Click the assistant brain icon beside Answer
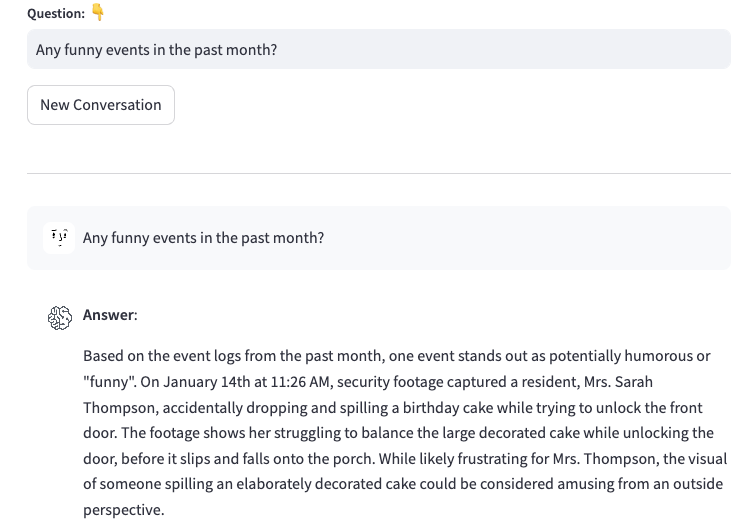 60,316
